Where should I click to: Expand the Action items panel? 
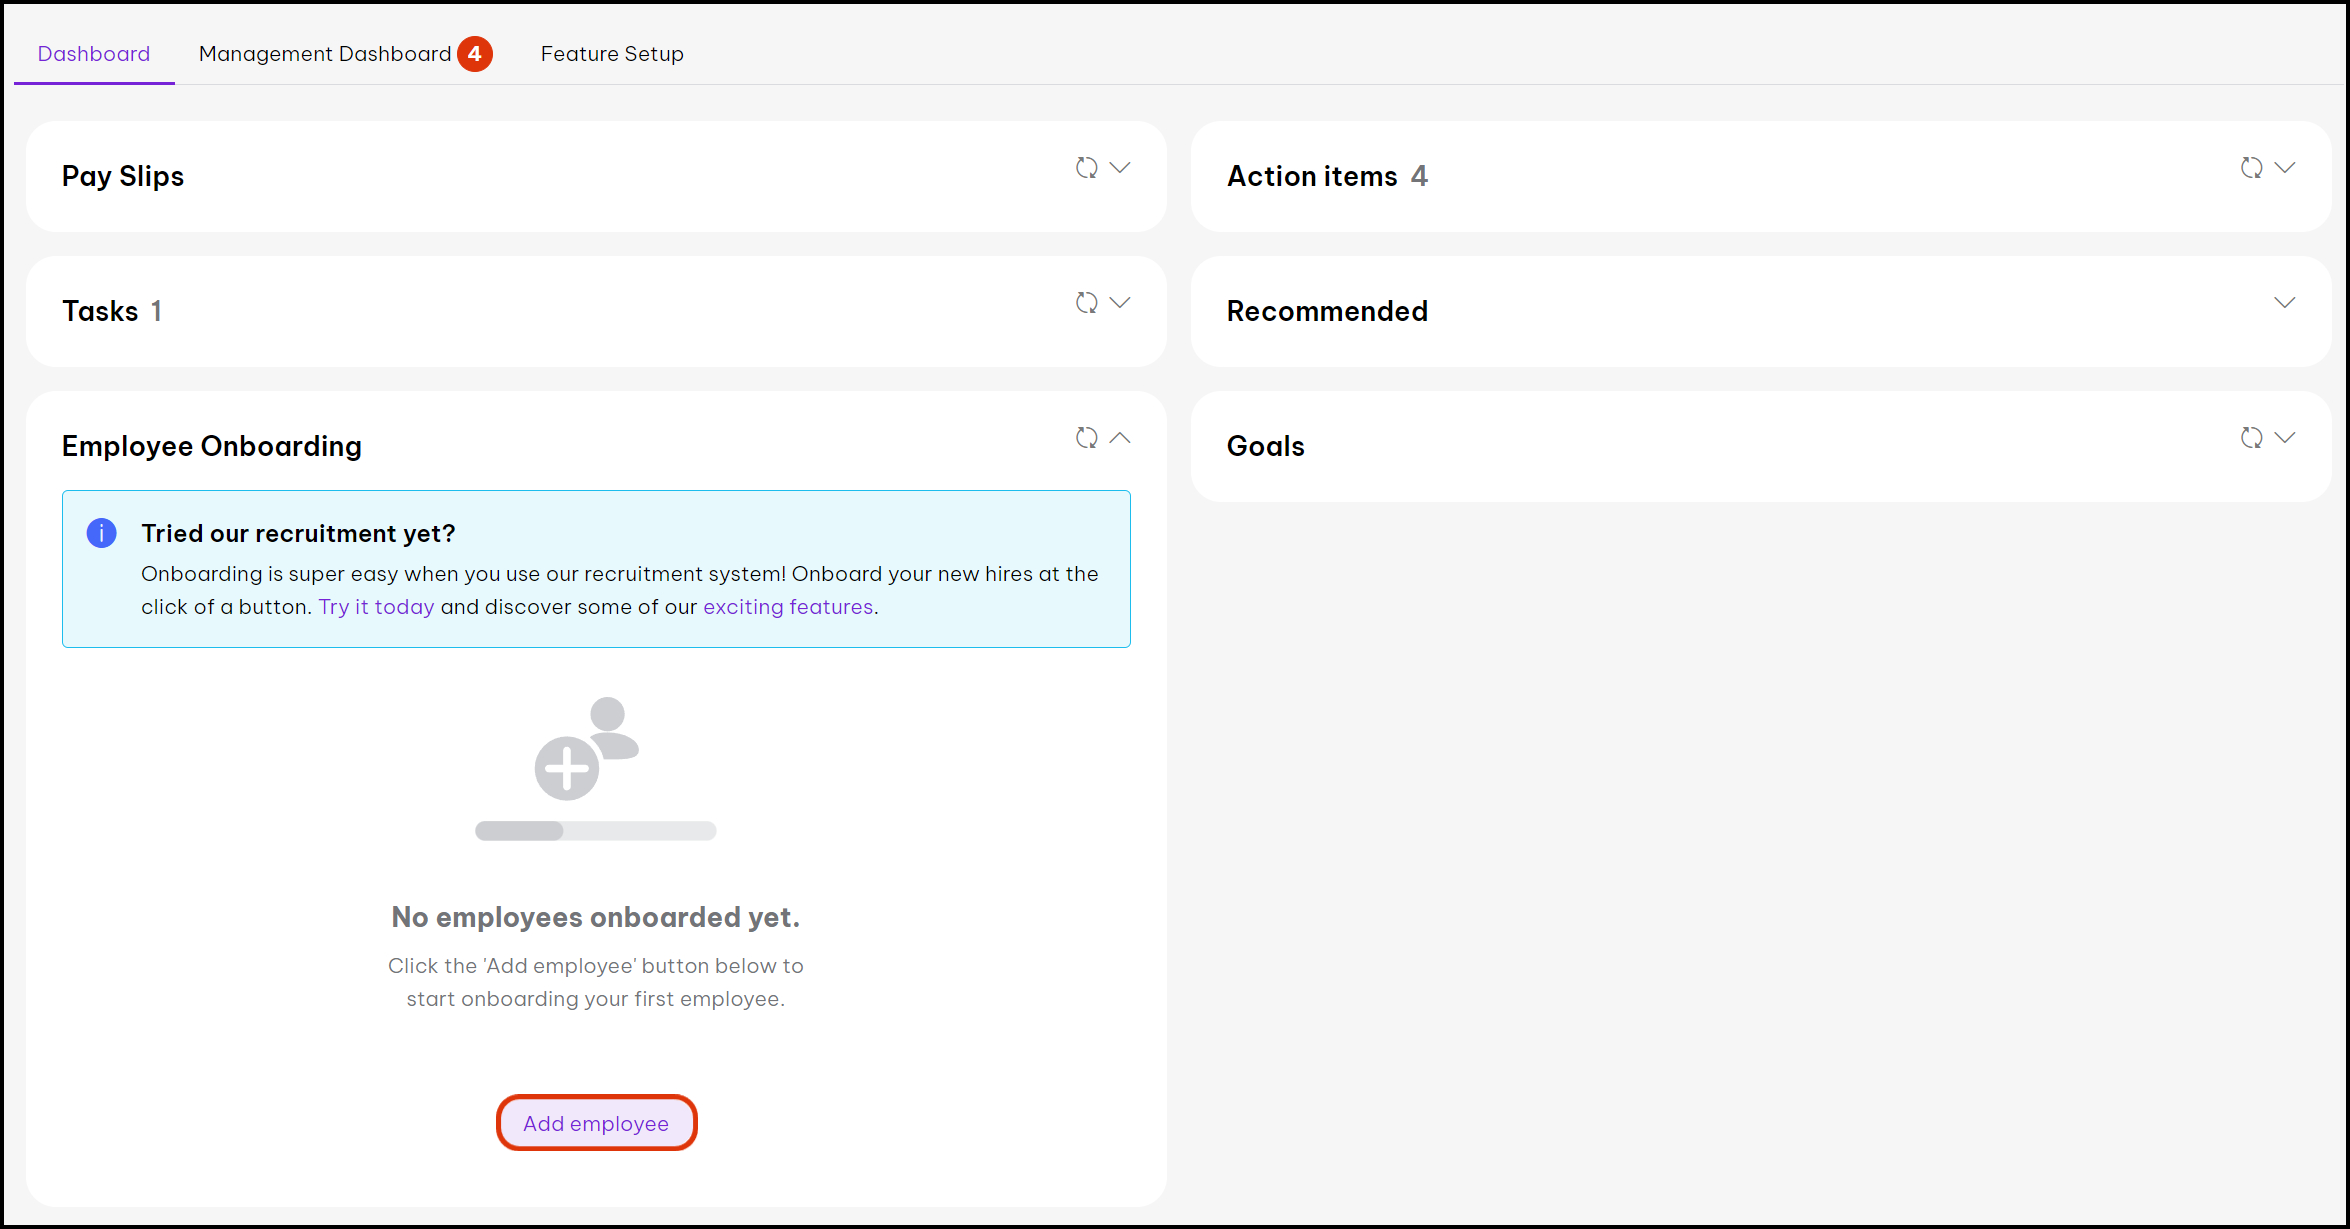click(2285, 168)
